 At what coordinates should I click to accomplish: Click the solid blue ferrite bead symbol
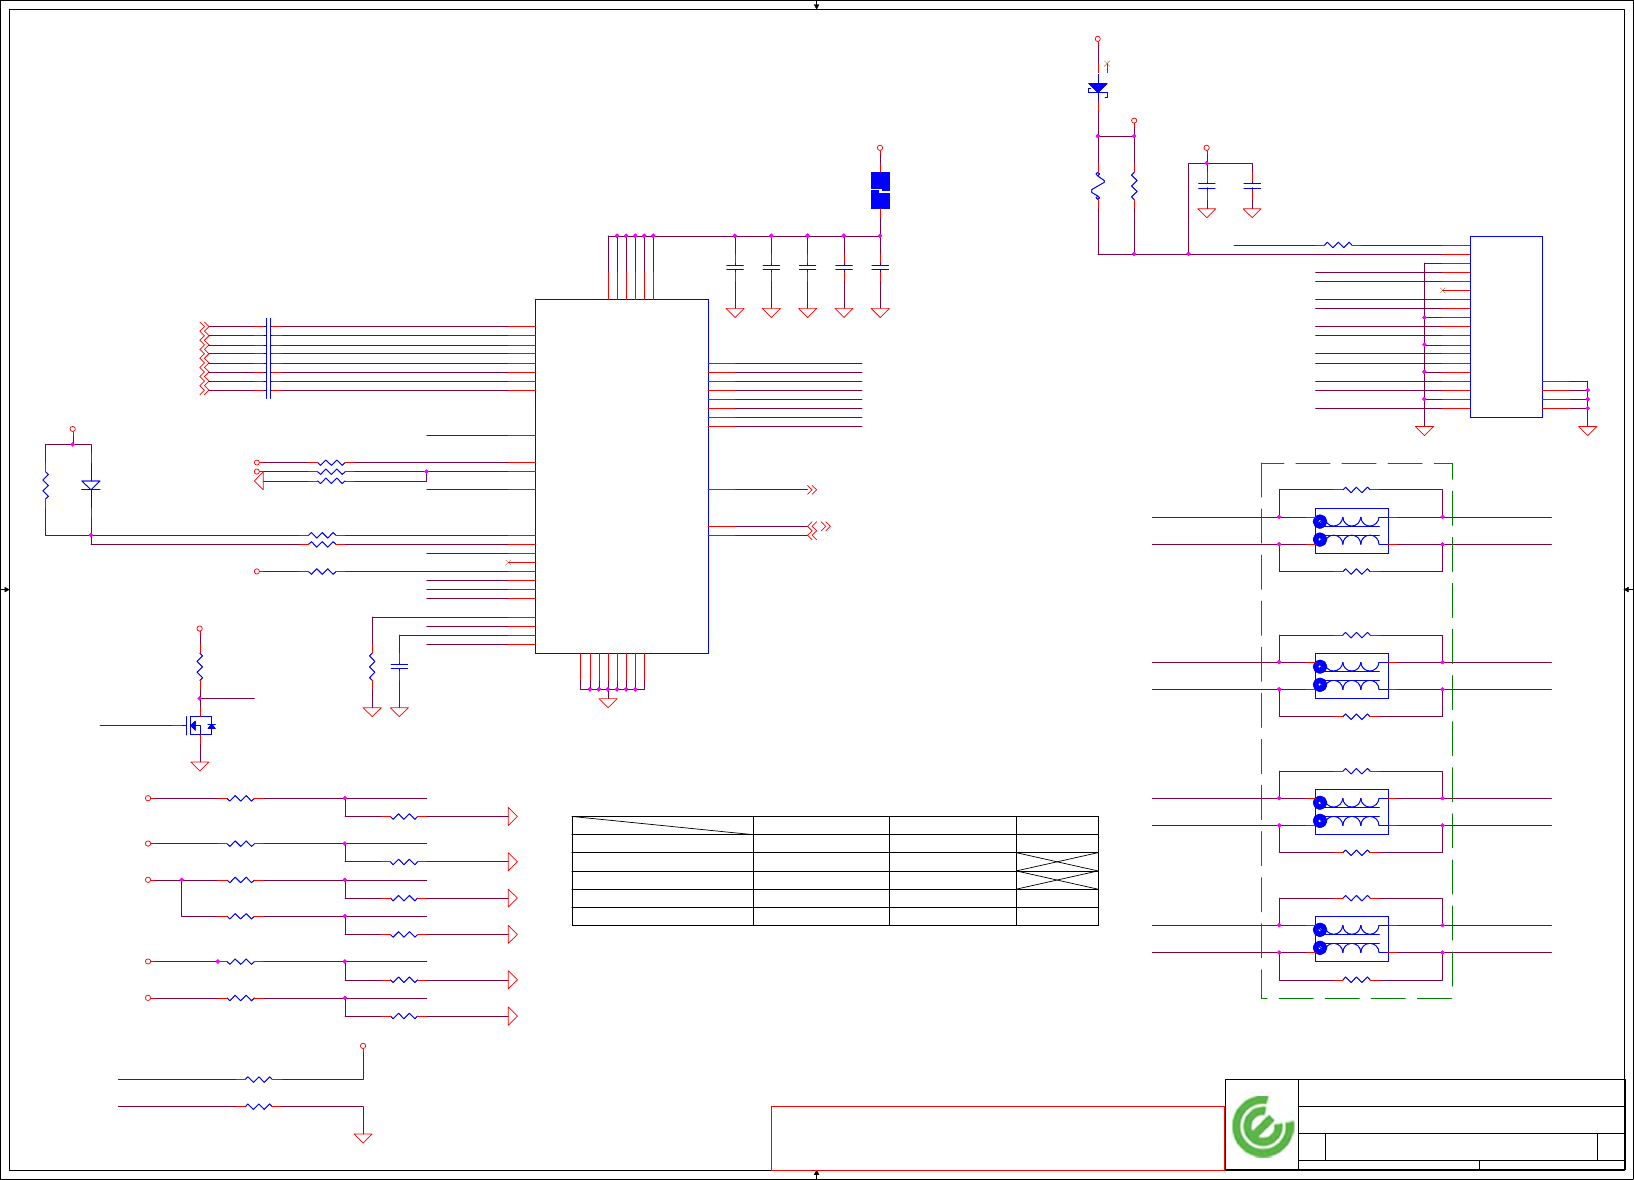880,190
